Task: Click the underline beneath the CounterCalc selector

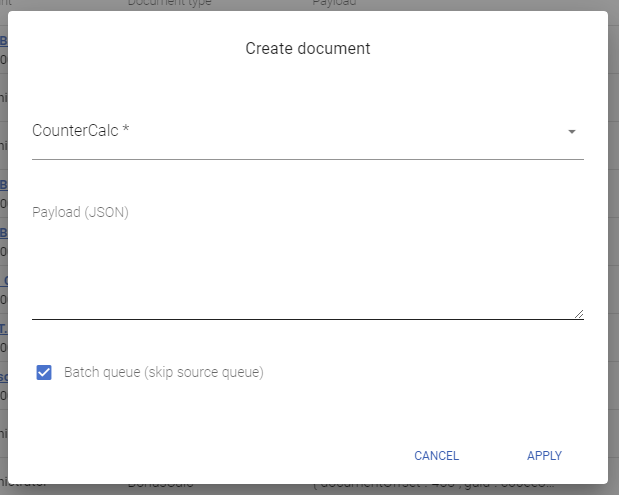Action: tap(300, 158)
